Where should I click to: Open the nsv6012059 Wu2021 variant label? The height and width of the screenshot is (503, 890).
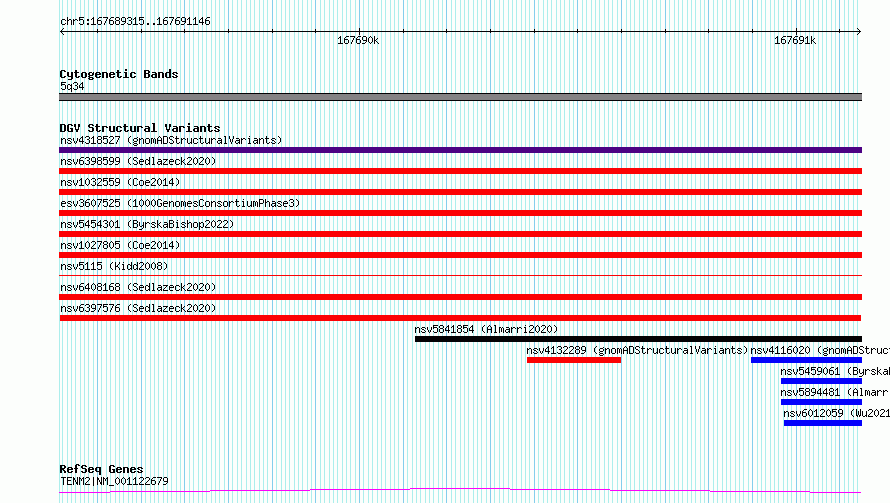pyautogui.click(x=837, y=413)
